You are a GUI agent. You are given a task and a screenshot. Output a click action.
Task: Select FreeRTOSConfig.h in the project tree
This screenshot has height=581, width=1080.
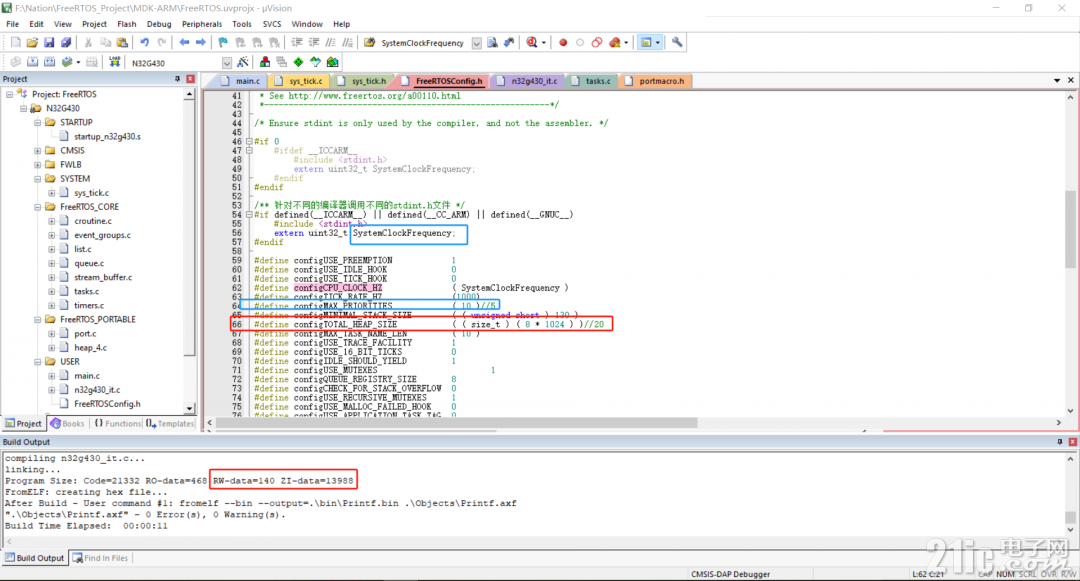click(x=107, y=404)
